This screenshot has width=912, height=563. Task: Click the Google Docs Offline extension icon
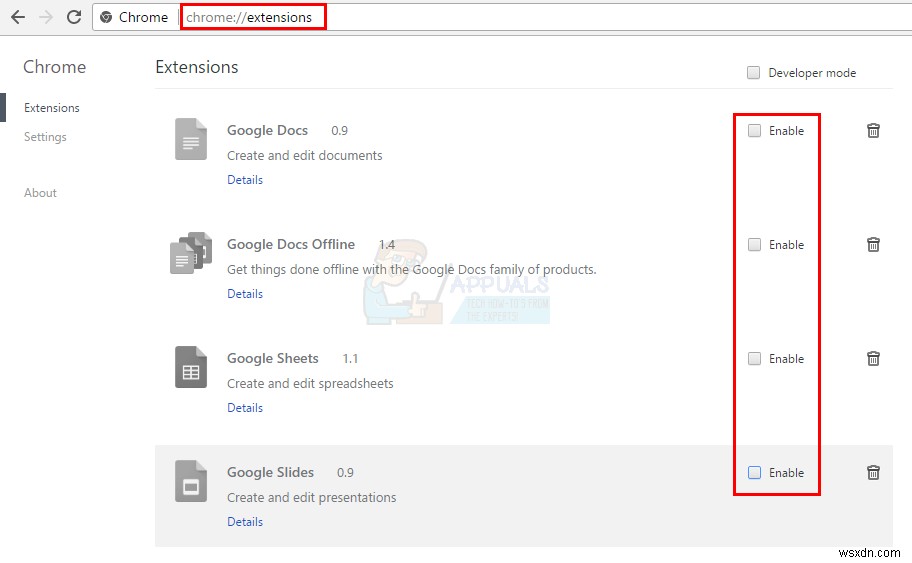(191, 253)
